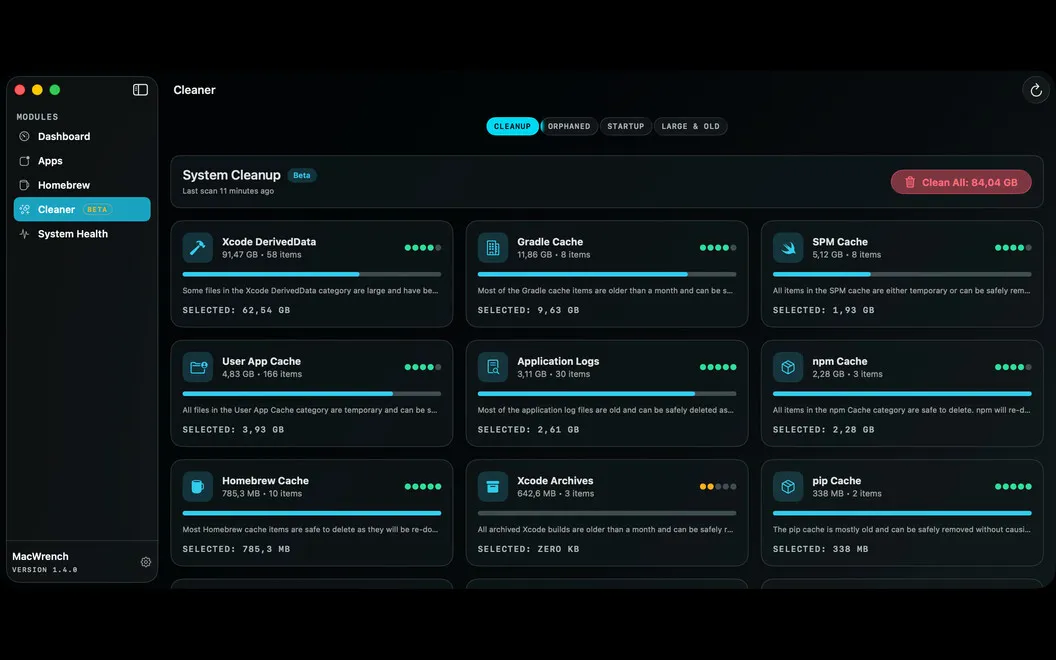
Task: Click the Gradle Cache building icon
Action: [493, 248]
